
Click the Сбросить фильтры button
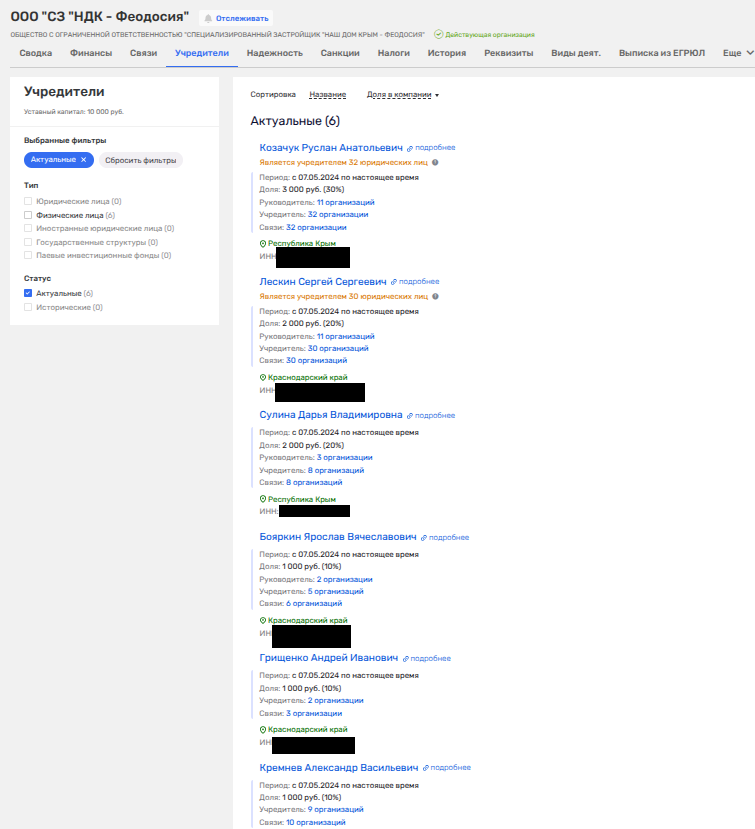(x=141, y=160)
